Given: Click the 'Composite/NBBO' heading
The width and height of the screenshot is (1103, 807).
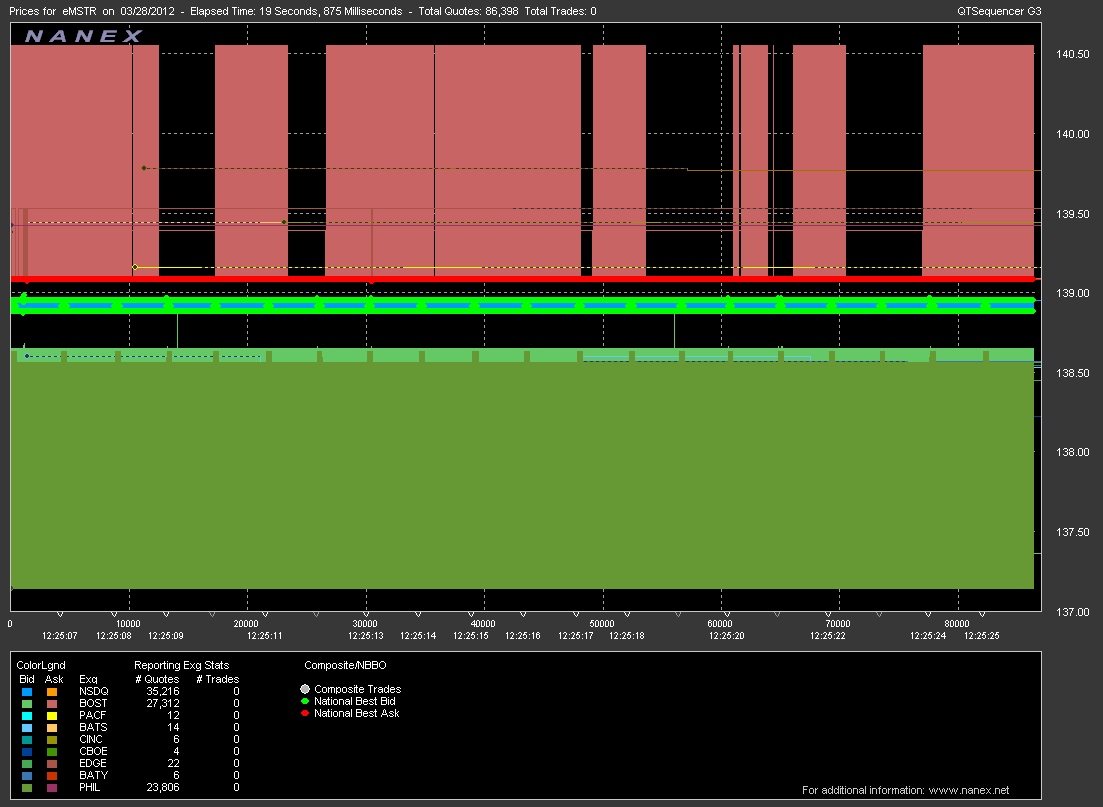Looking at the screenshot, I should (345, 666).
